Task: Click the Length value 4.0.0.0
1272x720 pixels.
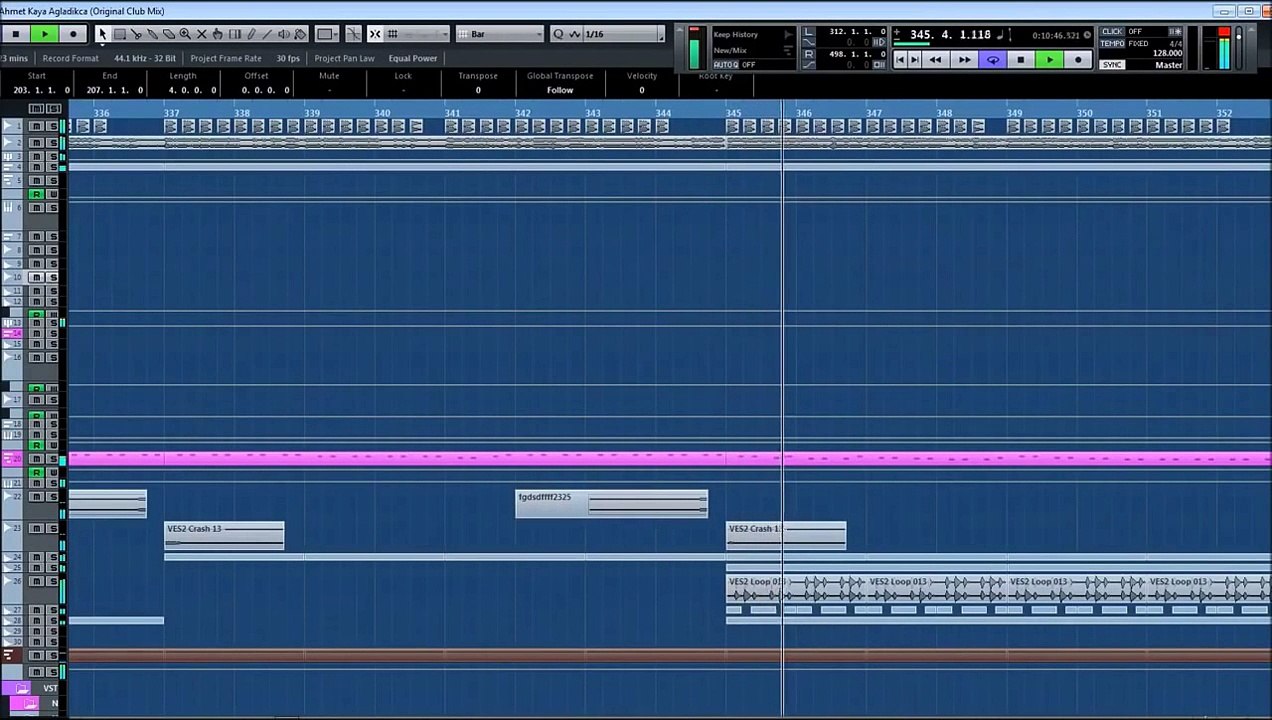Action: (x=192, y=90)
